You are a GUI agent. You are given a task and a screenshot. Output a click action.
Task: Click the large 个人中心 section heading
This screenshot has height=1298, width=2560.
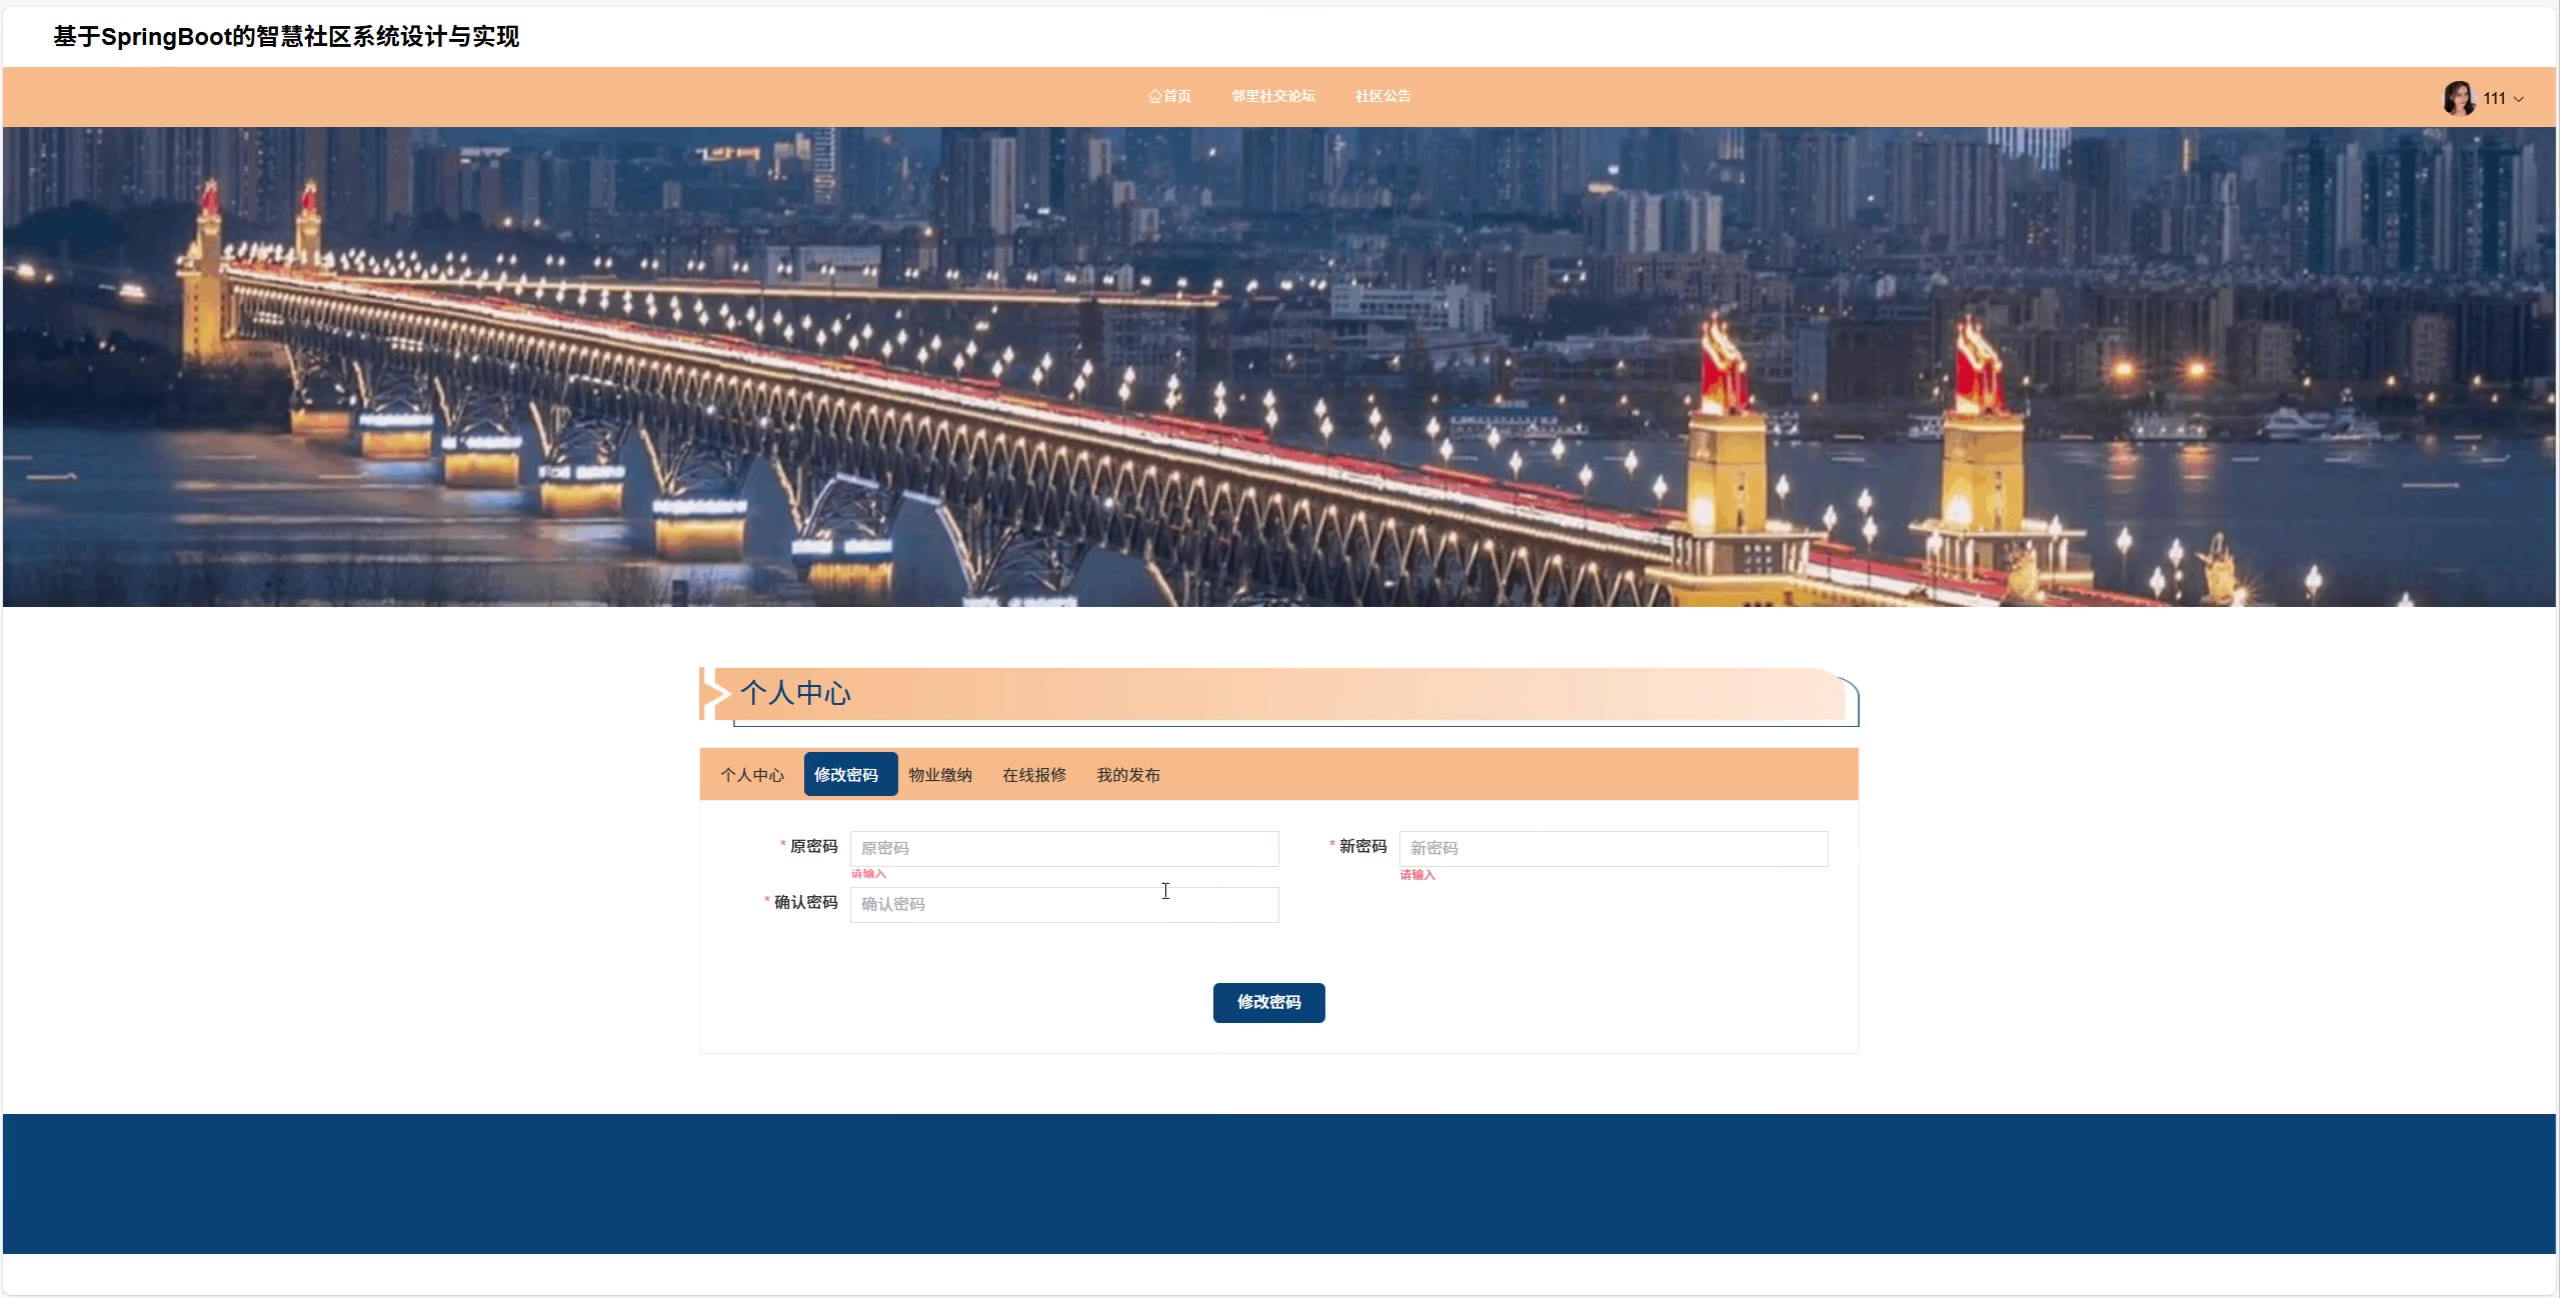(x=796, y=693)
